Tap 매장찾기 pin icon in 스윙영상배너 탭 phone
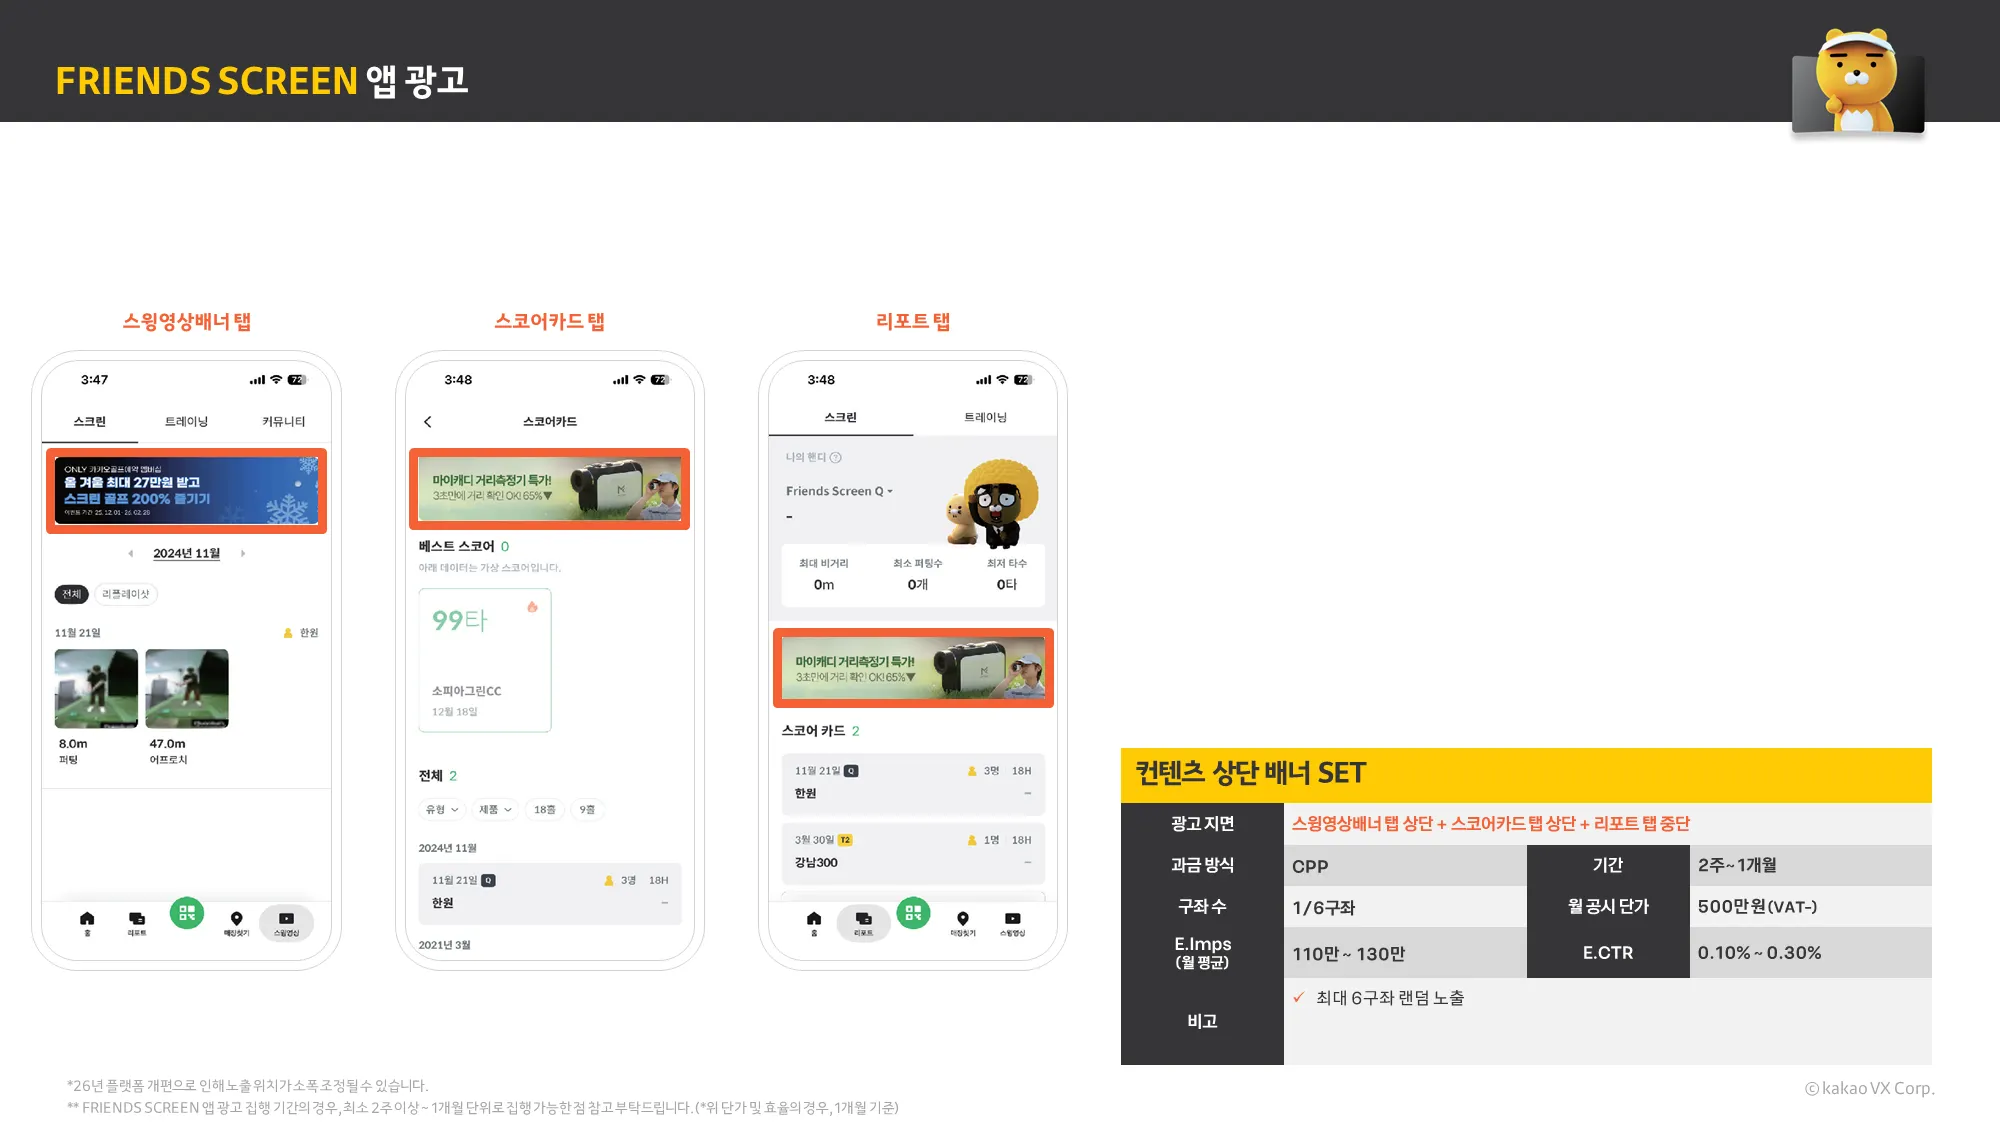 (x=236, y=919)
